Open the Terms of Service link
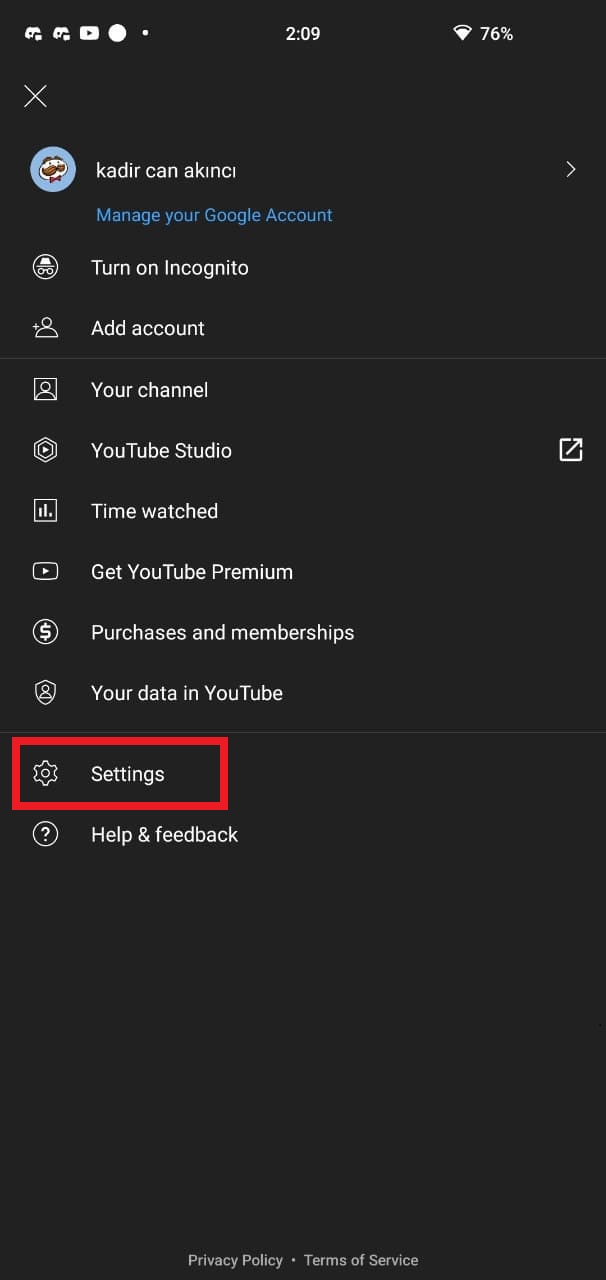Viewport: 606px width, 1280px height. 361,1260
